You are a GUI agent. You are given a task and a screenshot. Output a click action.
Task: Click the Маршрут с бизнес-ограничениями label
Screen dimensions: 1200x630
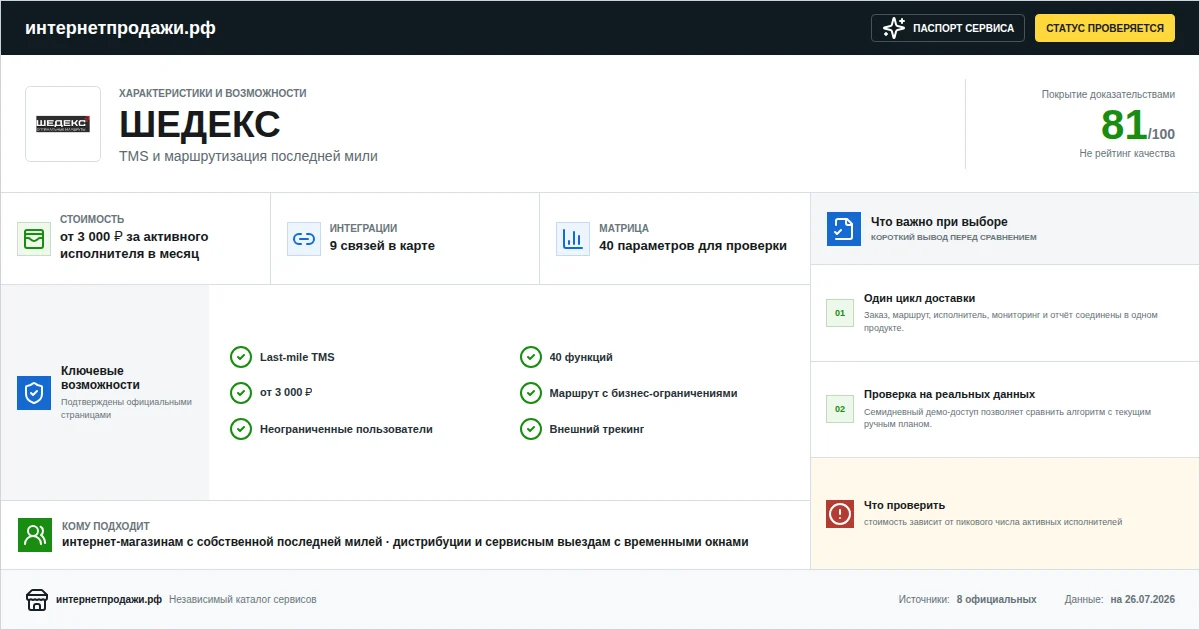(644, 393)
